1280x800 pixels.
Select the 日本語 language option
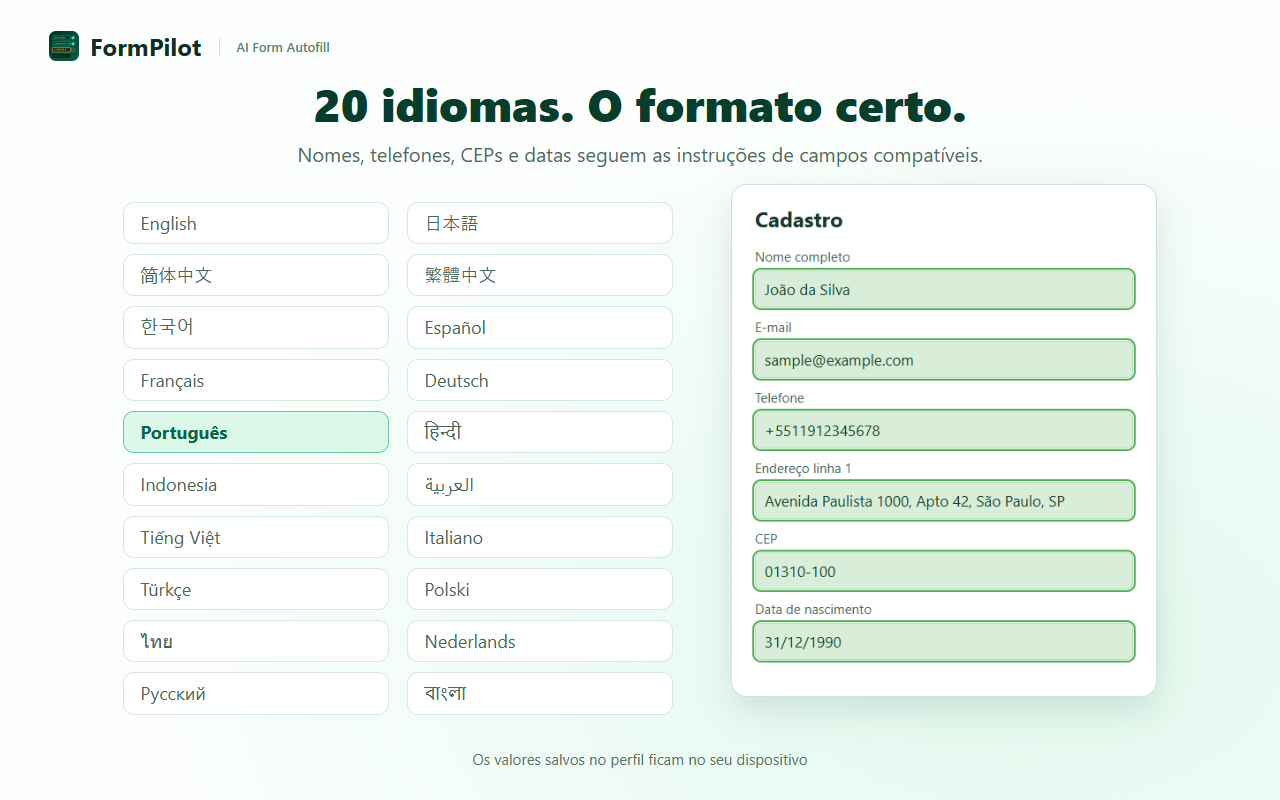point(540,223)
